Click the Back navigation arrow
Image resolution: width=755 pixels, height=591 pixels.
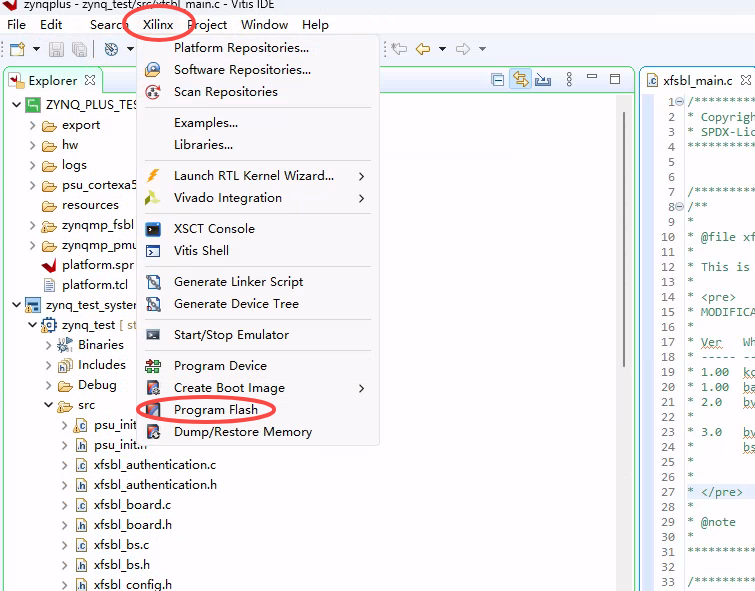(423, 49)
